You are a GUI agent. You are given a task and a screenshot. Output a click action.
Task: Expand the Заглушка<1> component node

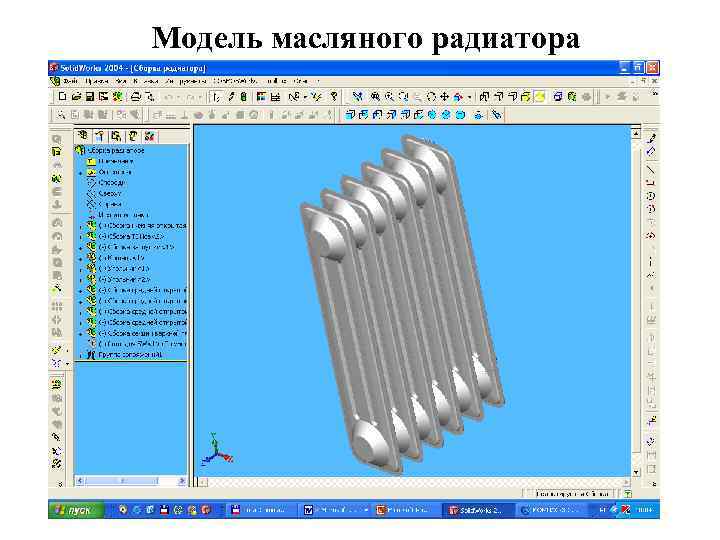[x=81, y=269]
